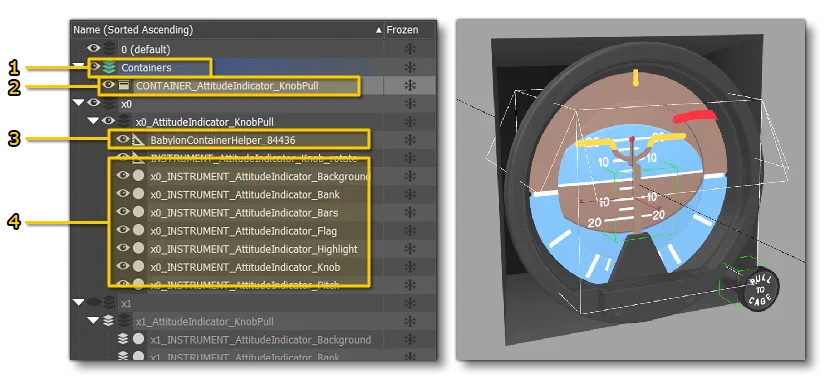825x380 pixels.
Task: Click the Frozen snowflake for x0_INSTRUMENT_AttitudeIndicator_Bank
Action: click(x=410, y=195)
